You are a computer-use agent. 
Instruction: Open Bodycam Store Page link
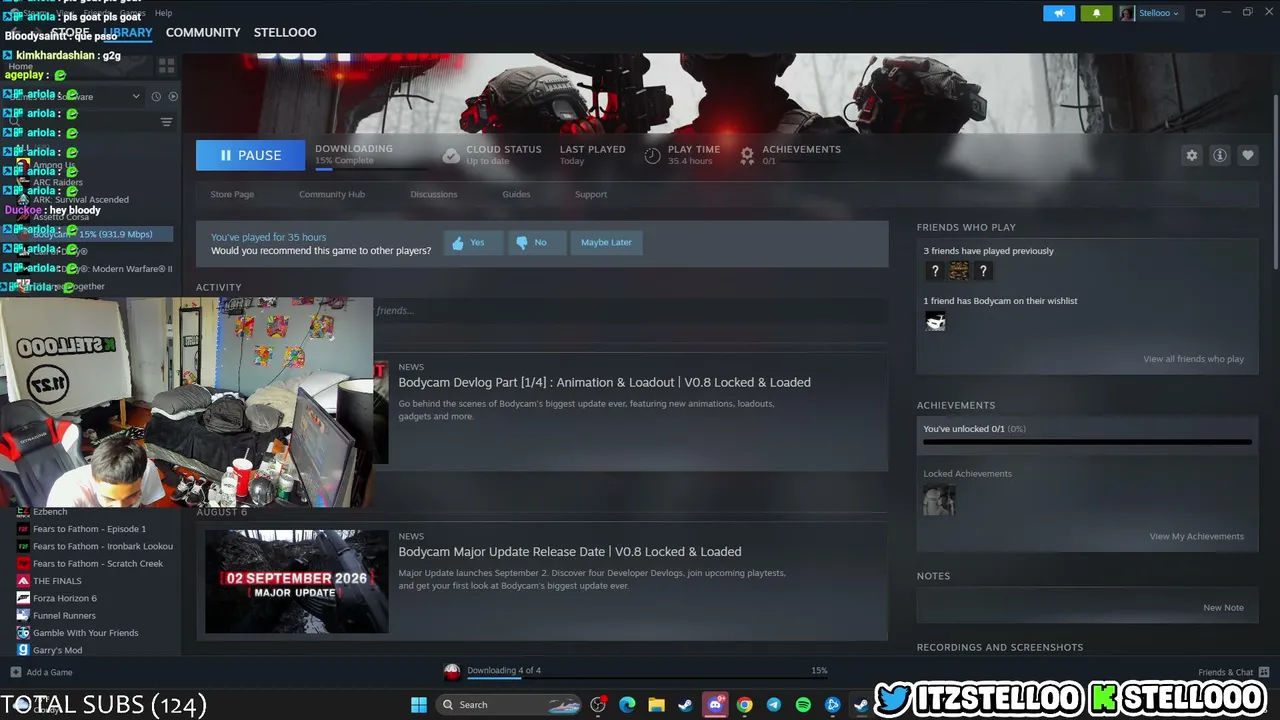[x=232, y=194]
